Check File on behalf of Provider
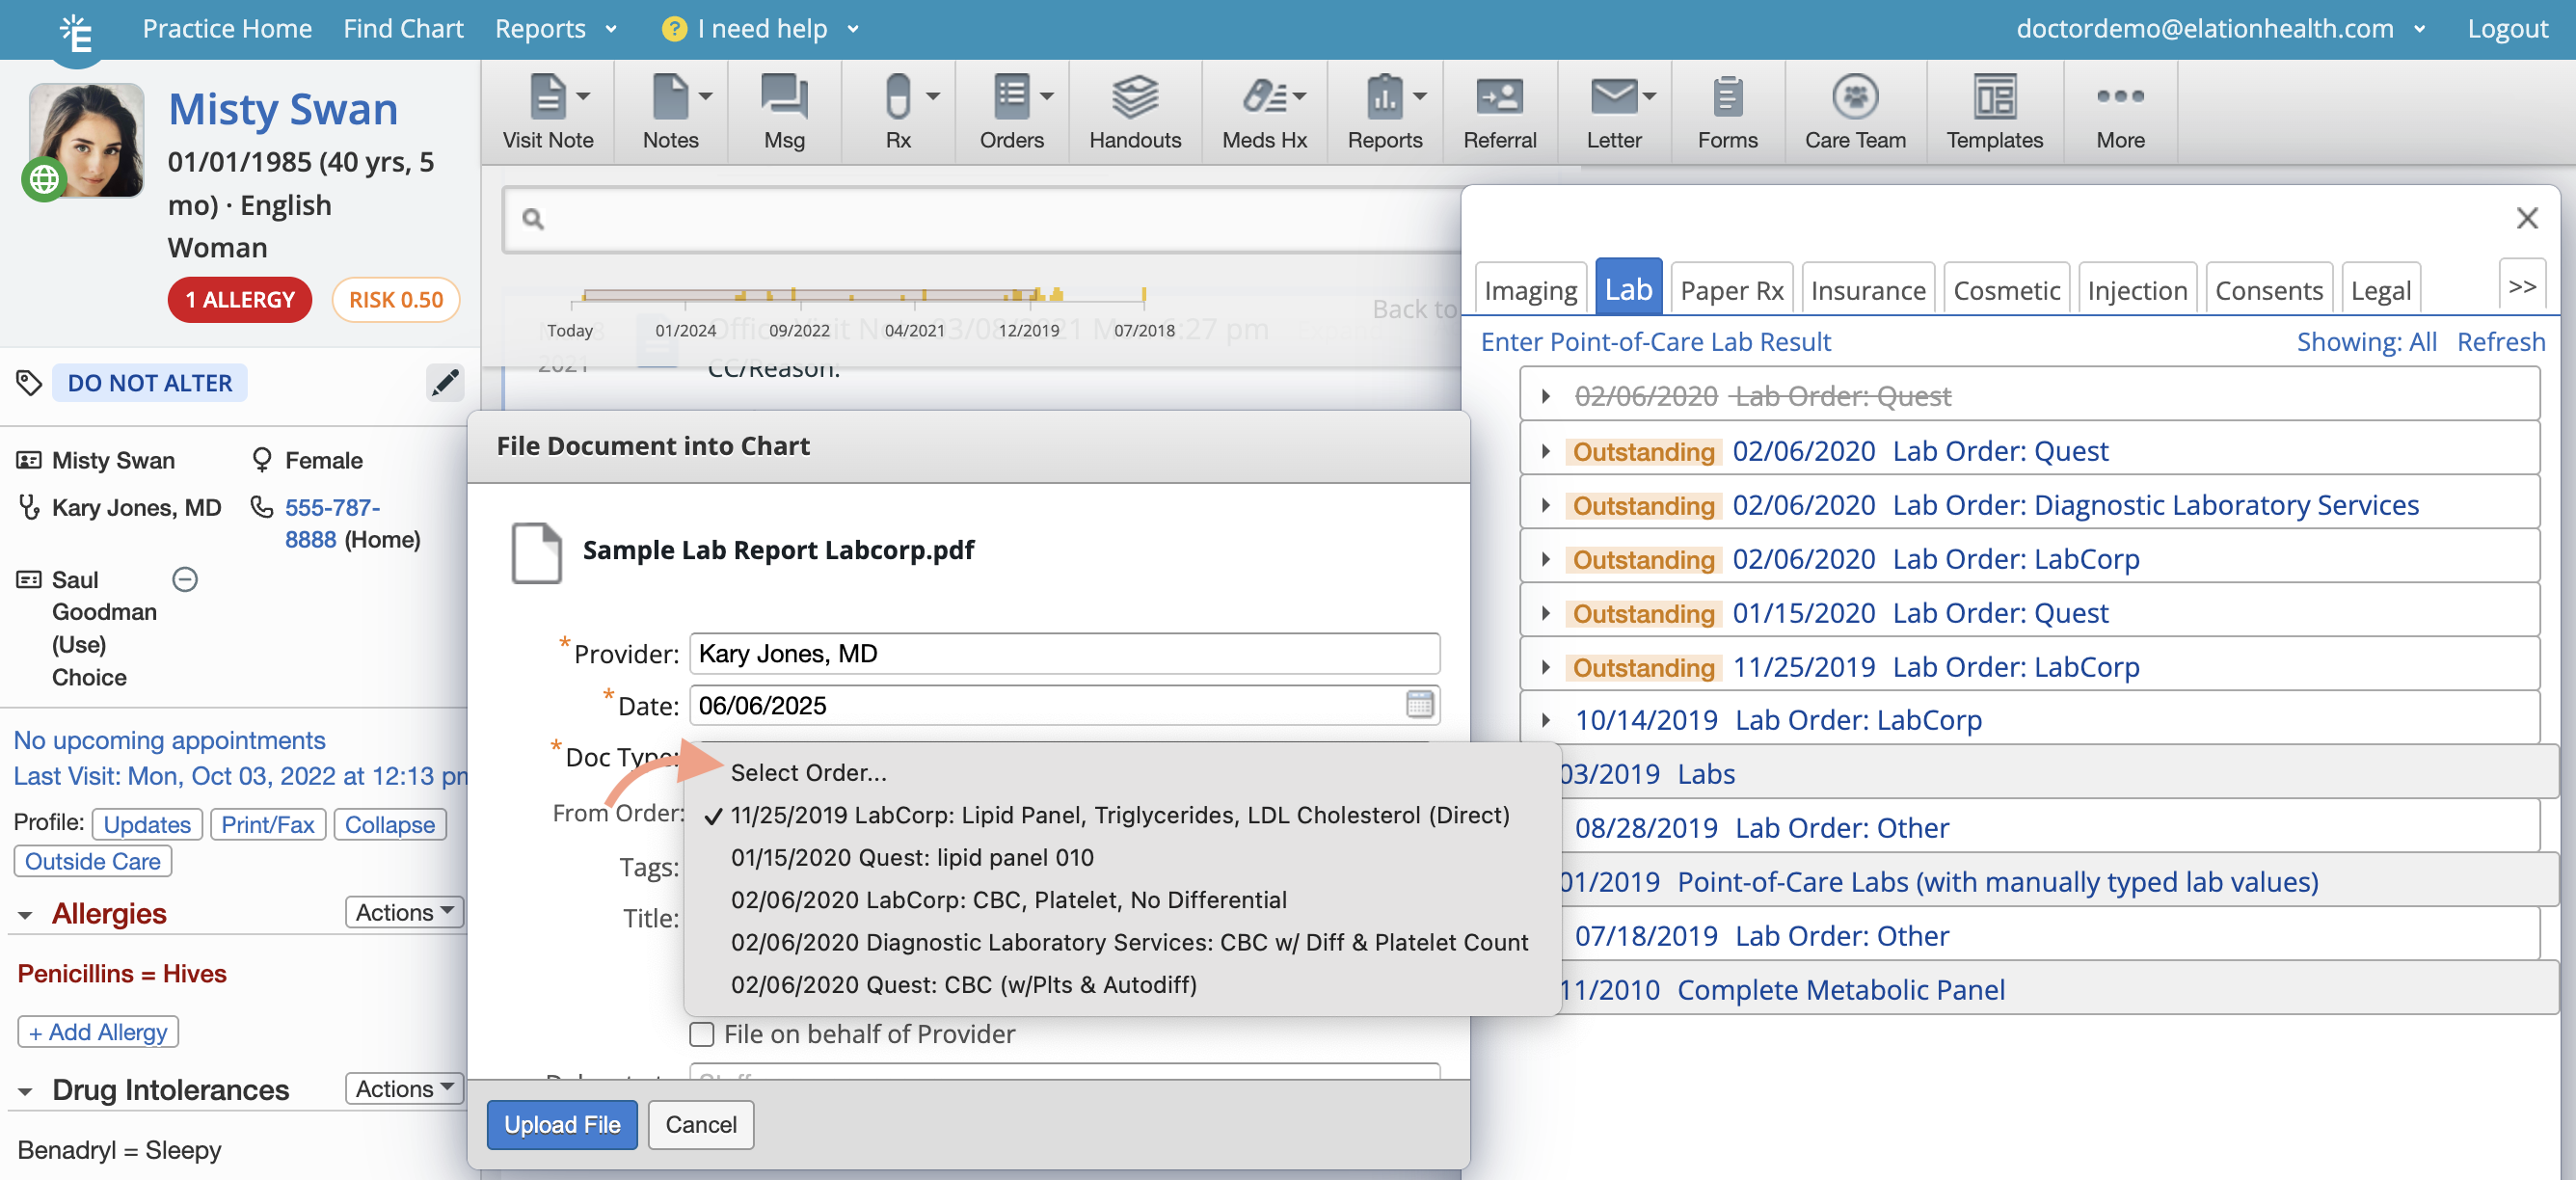Viewport: 2576px width, 1180px height. click(701, 1034)
